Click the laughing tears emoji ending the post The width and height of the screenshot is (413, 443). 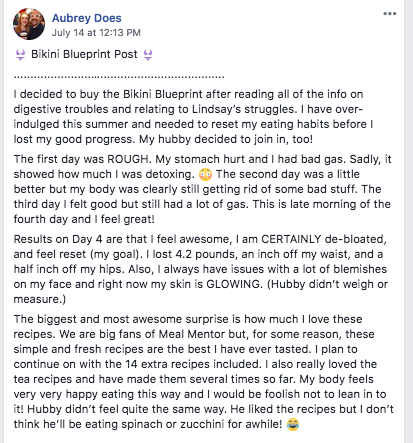(x=293, y=425)
